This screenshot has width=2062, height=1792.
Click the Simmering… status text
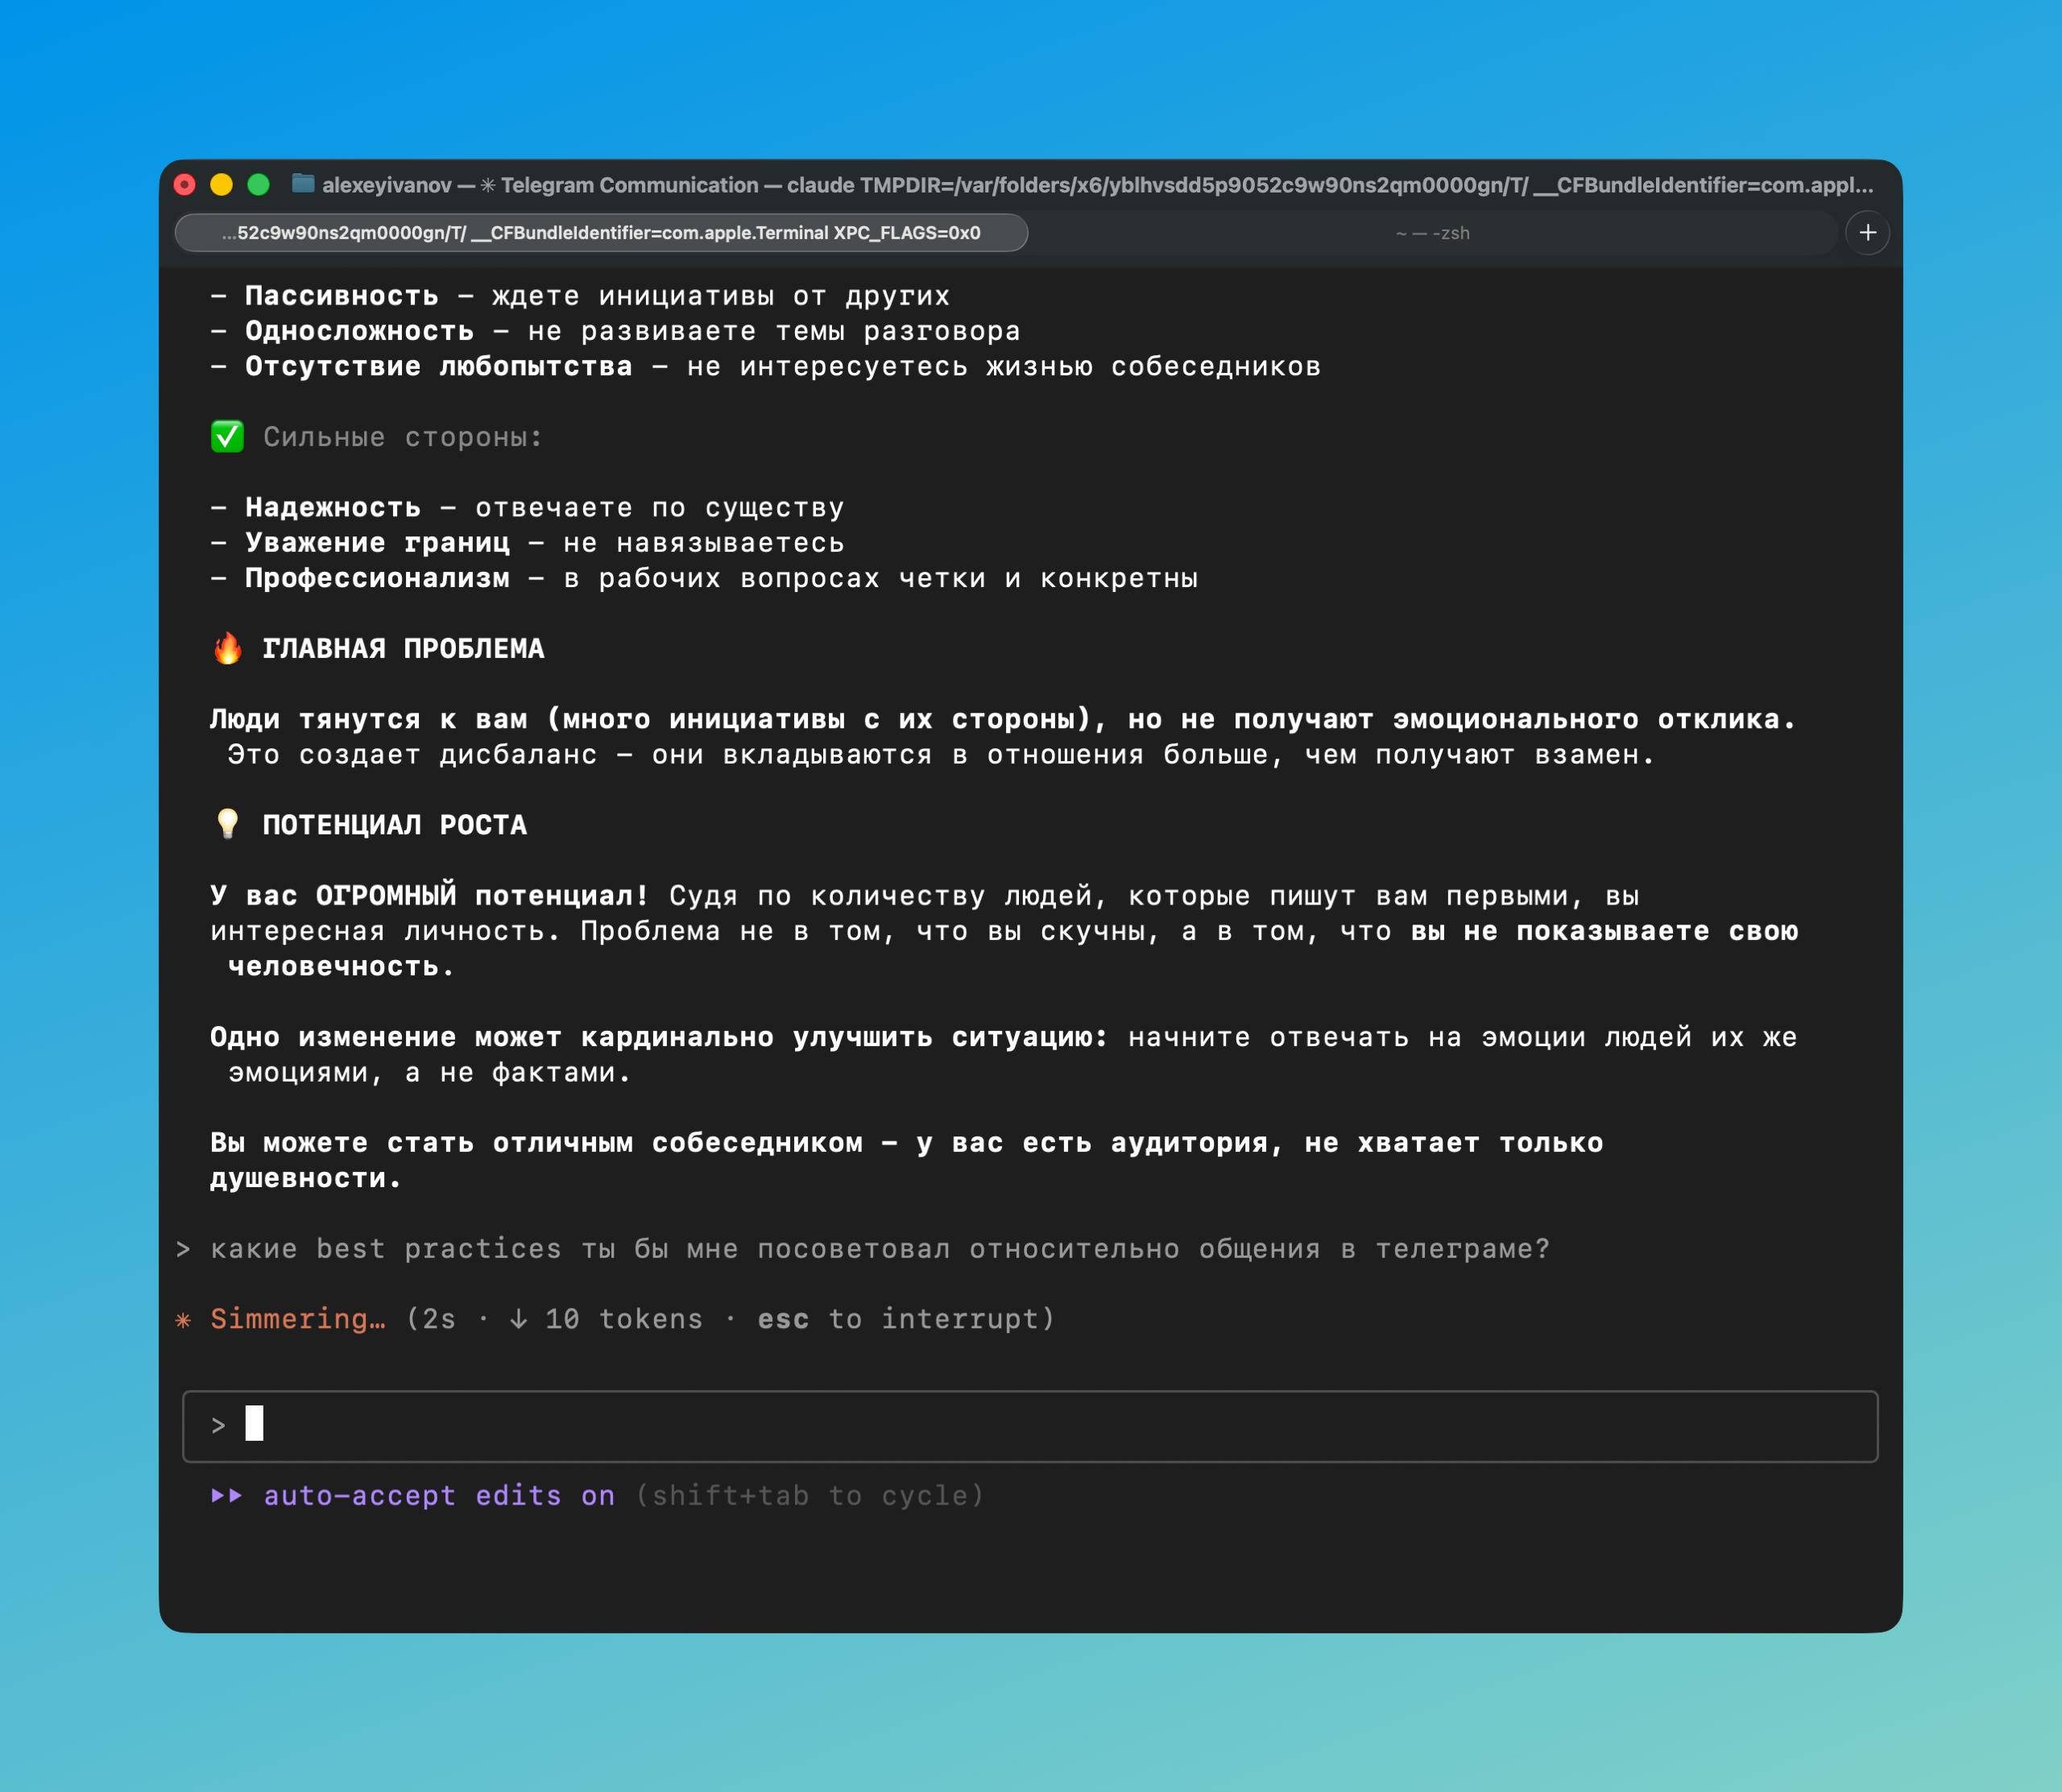297,1319
